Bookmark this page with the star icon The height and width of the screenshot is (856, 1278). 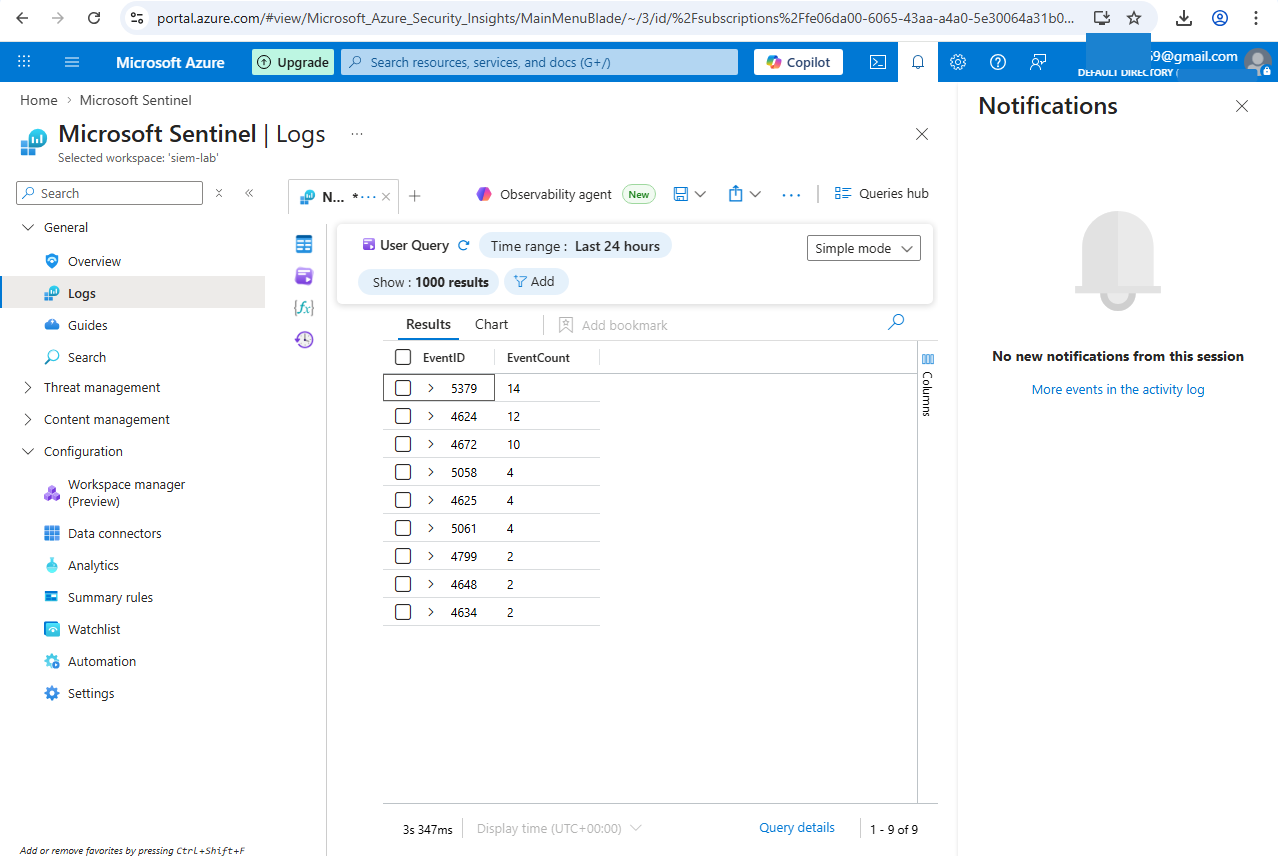point(1134,18)
